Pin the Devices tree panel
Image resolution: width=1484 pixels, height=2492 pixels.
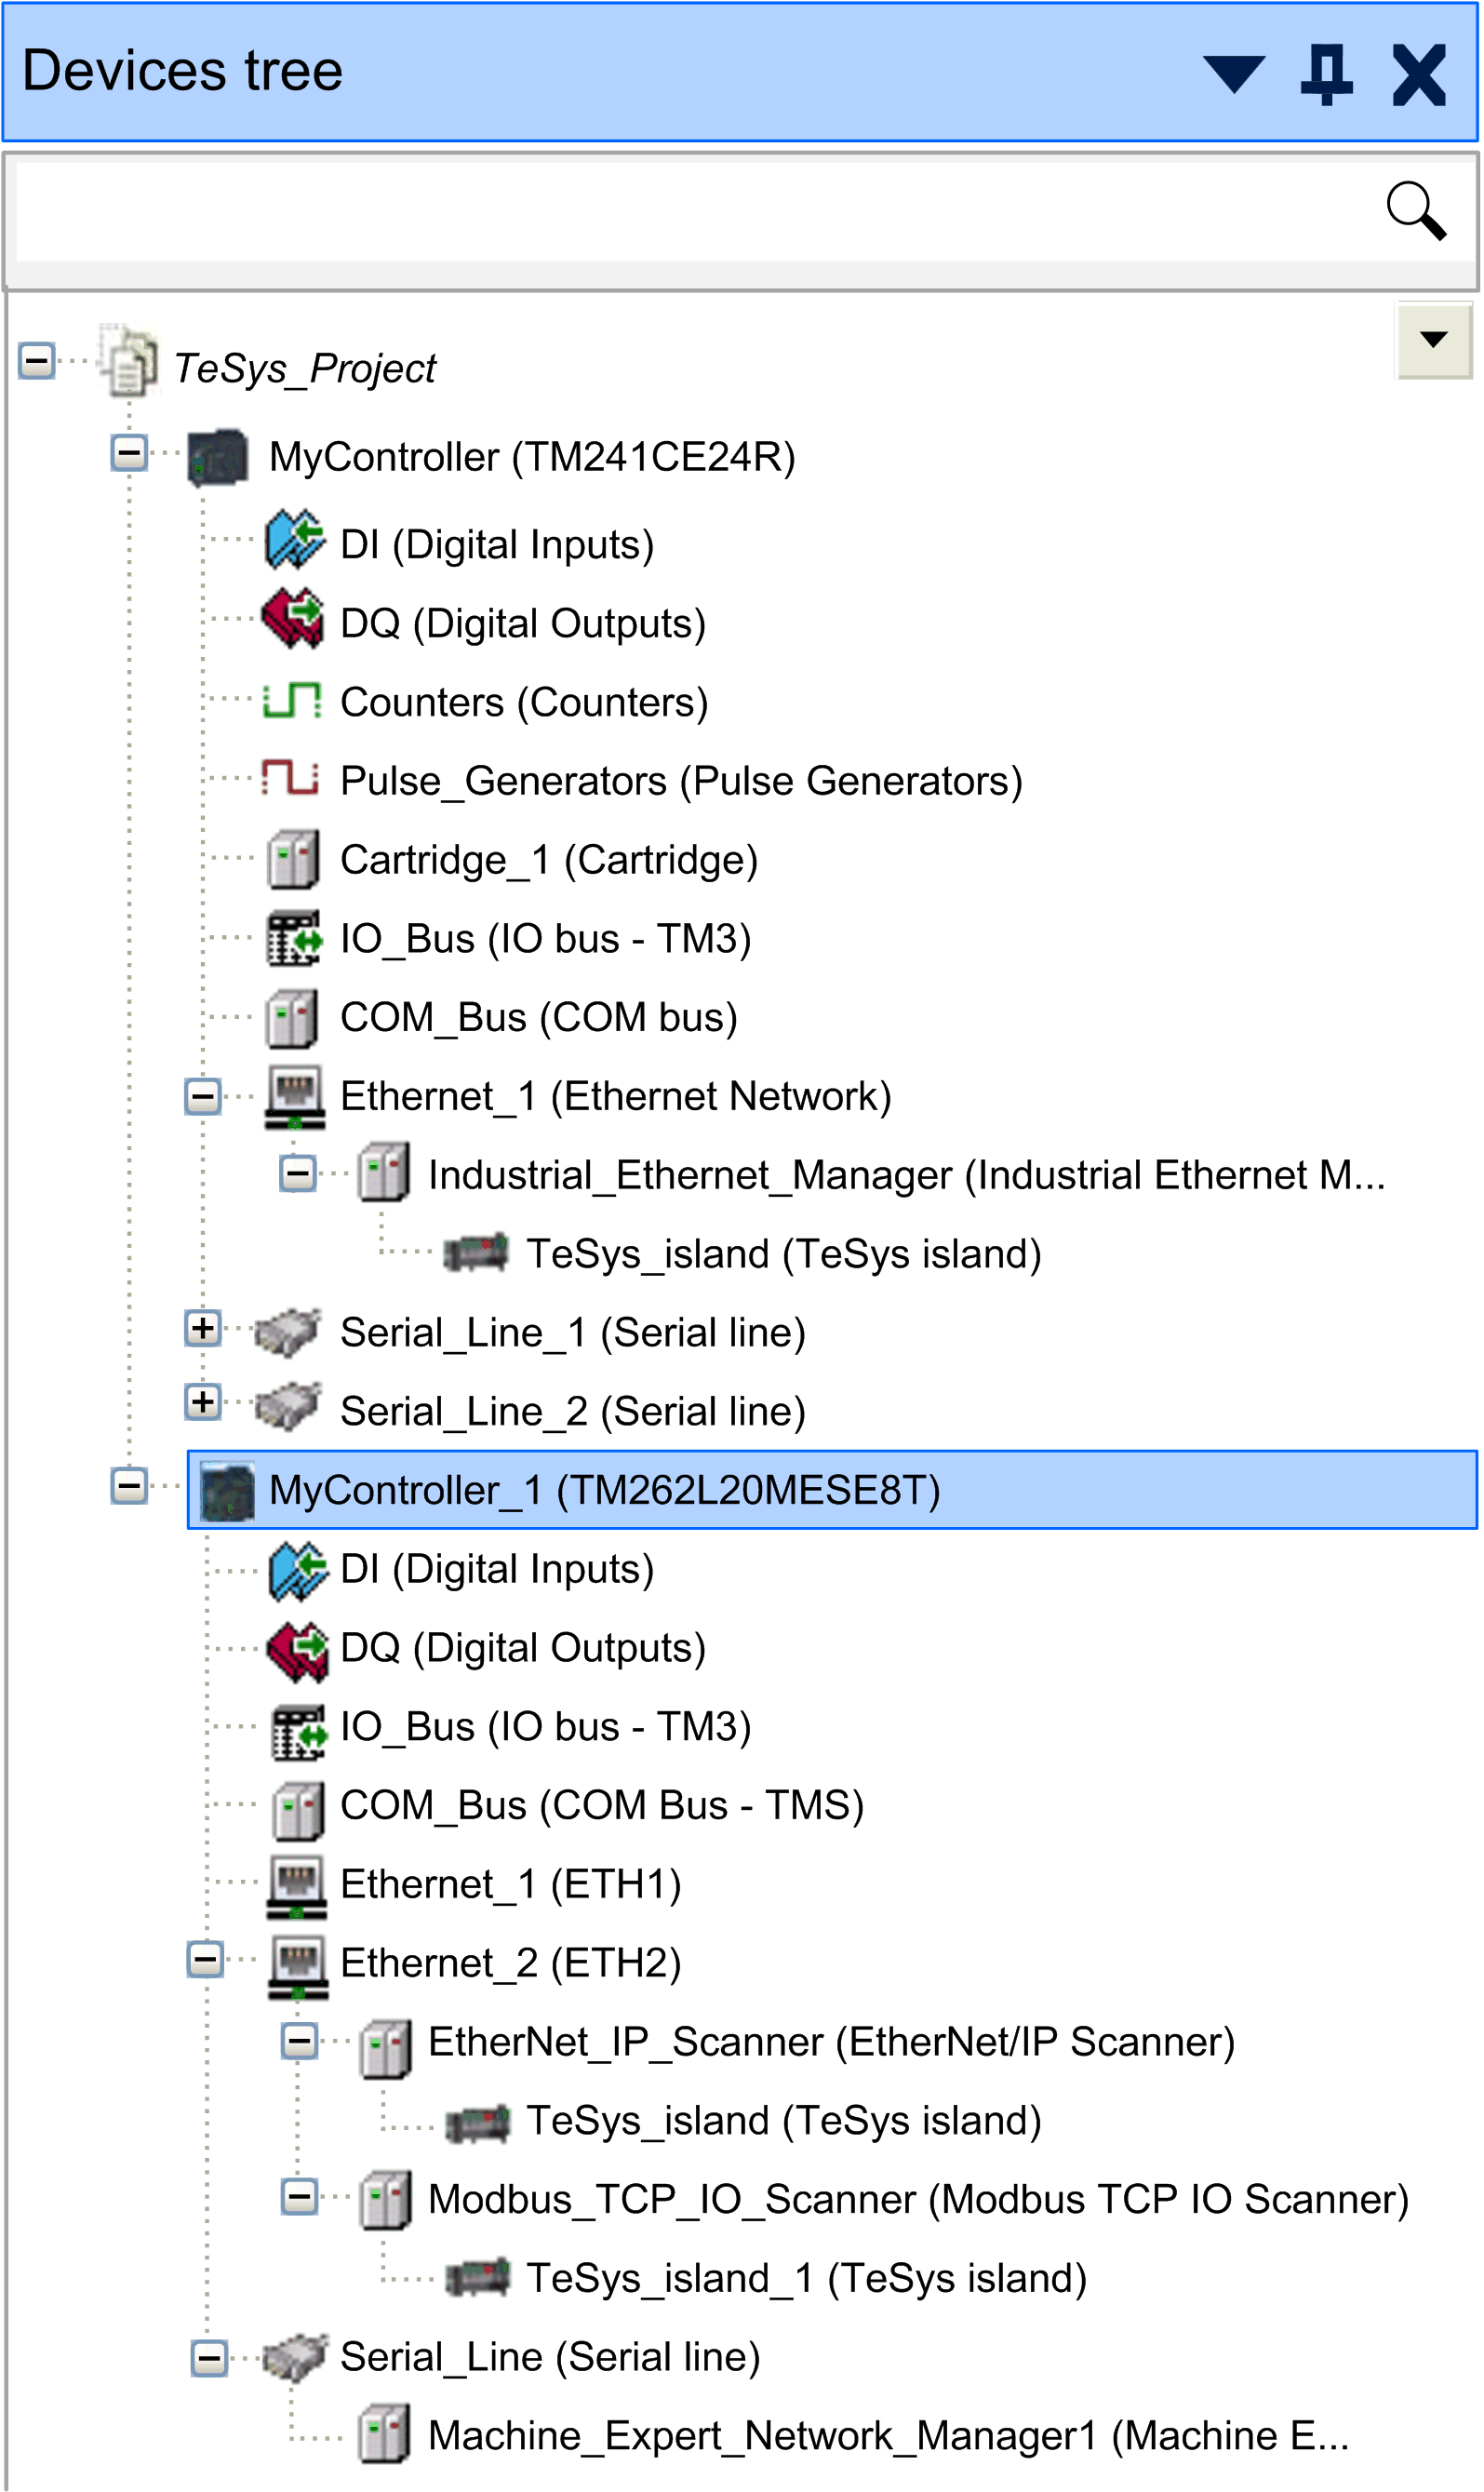tap(1326, 75)
